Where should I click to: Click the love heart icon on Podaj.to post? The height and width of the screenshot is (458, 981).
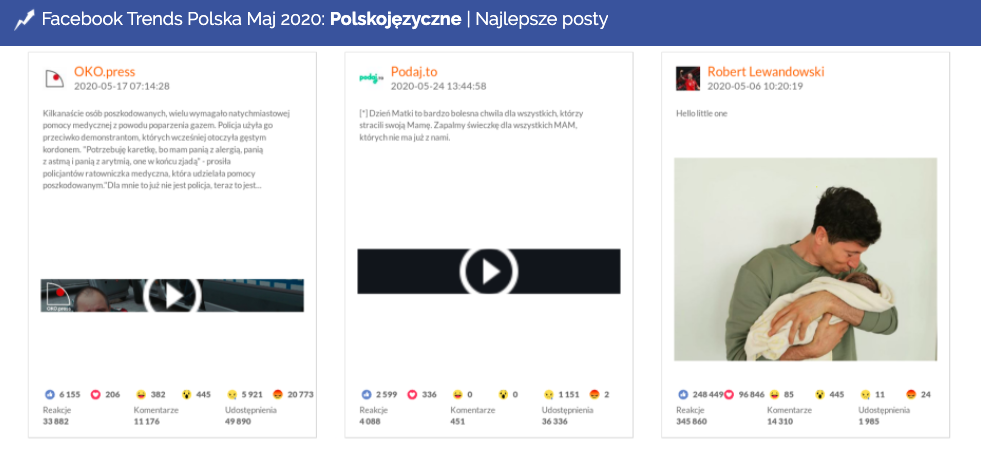pos(412,394)
